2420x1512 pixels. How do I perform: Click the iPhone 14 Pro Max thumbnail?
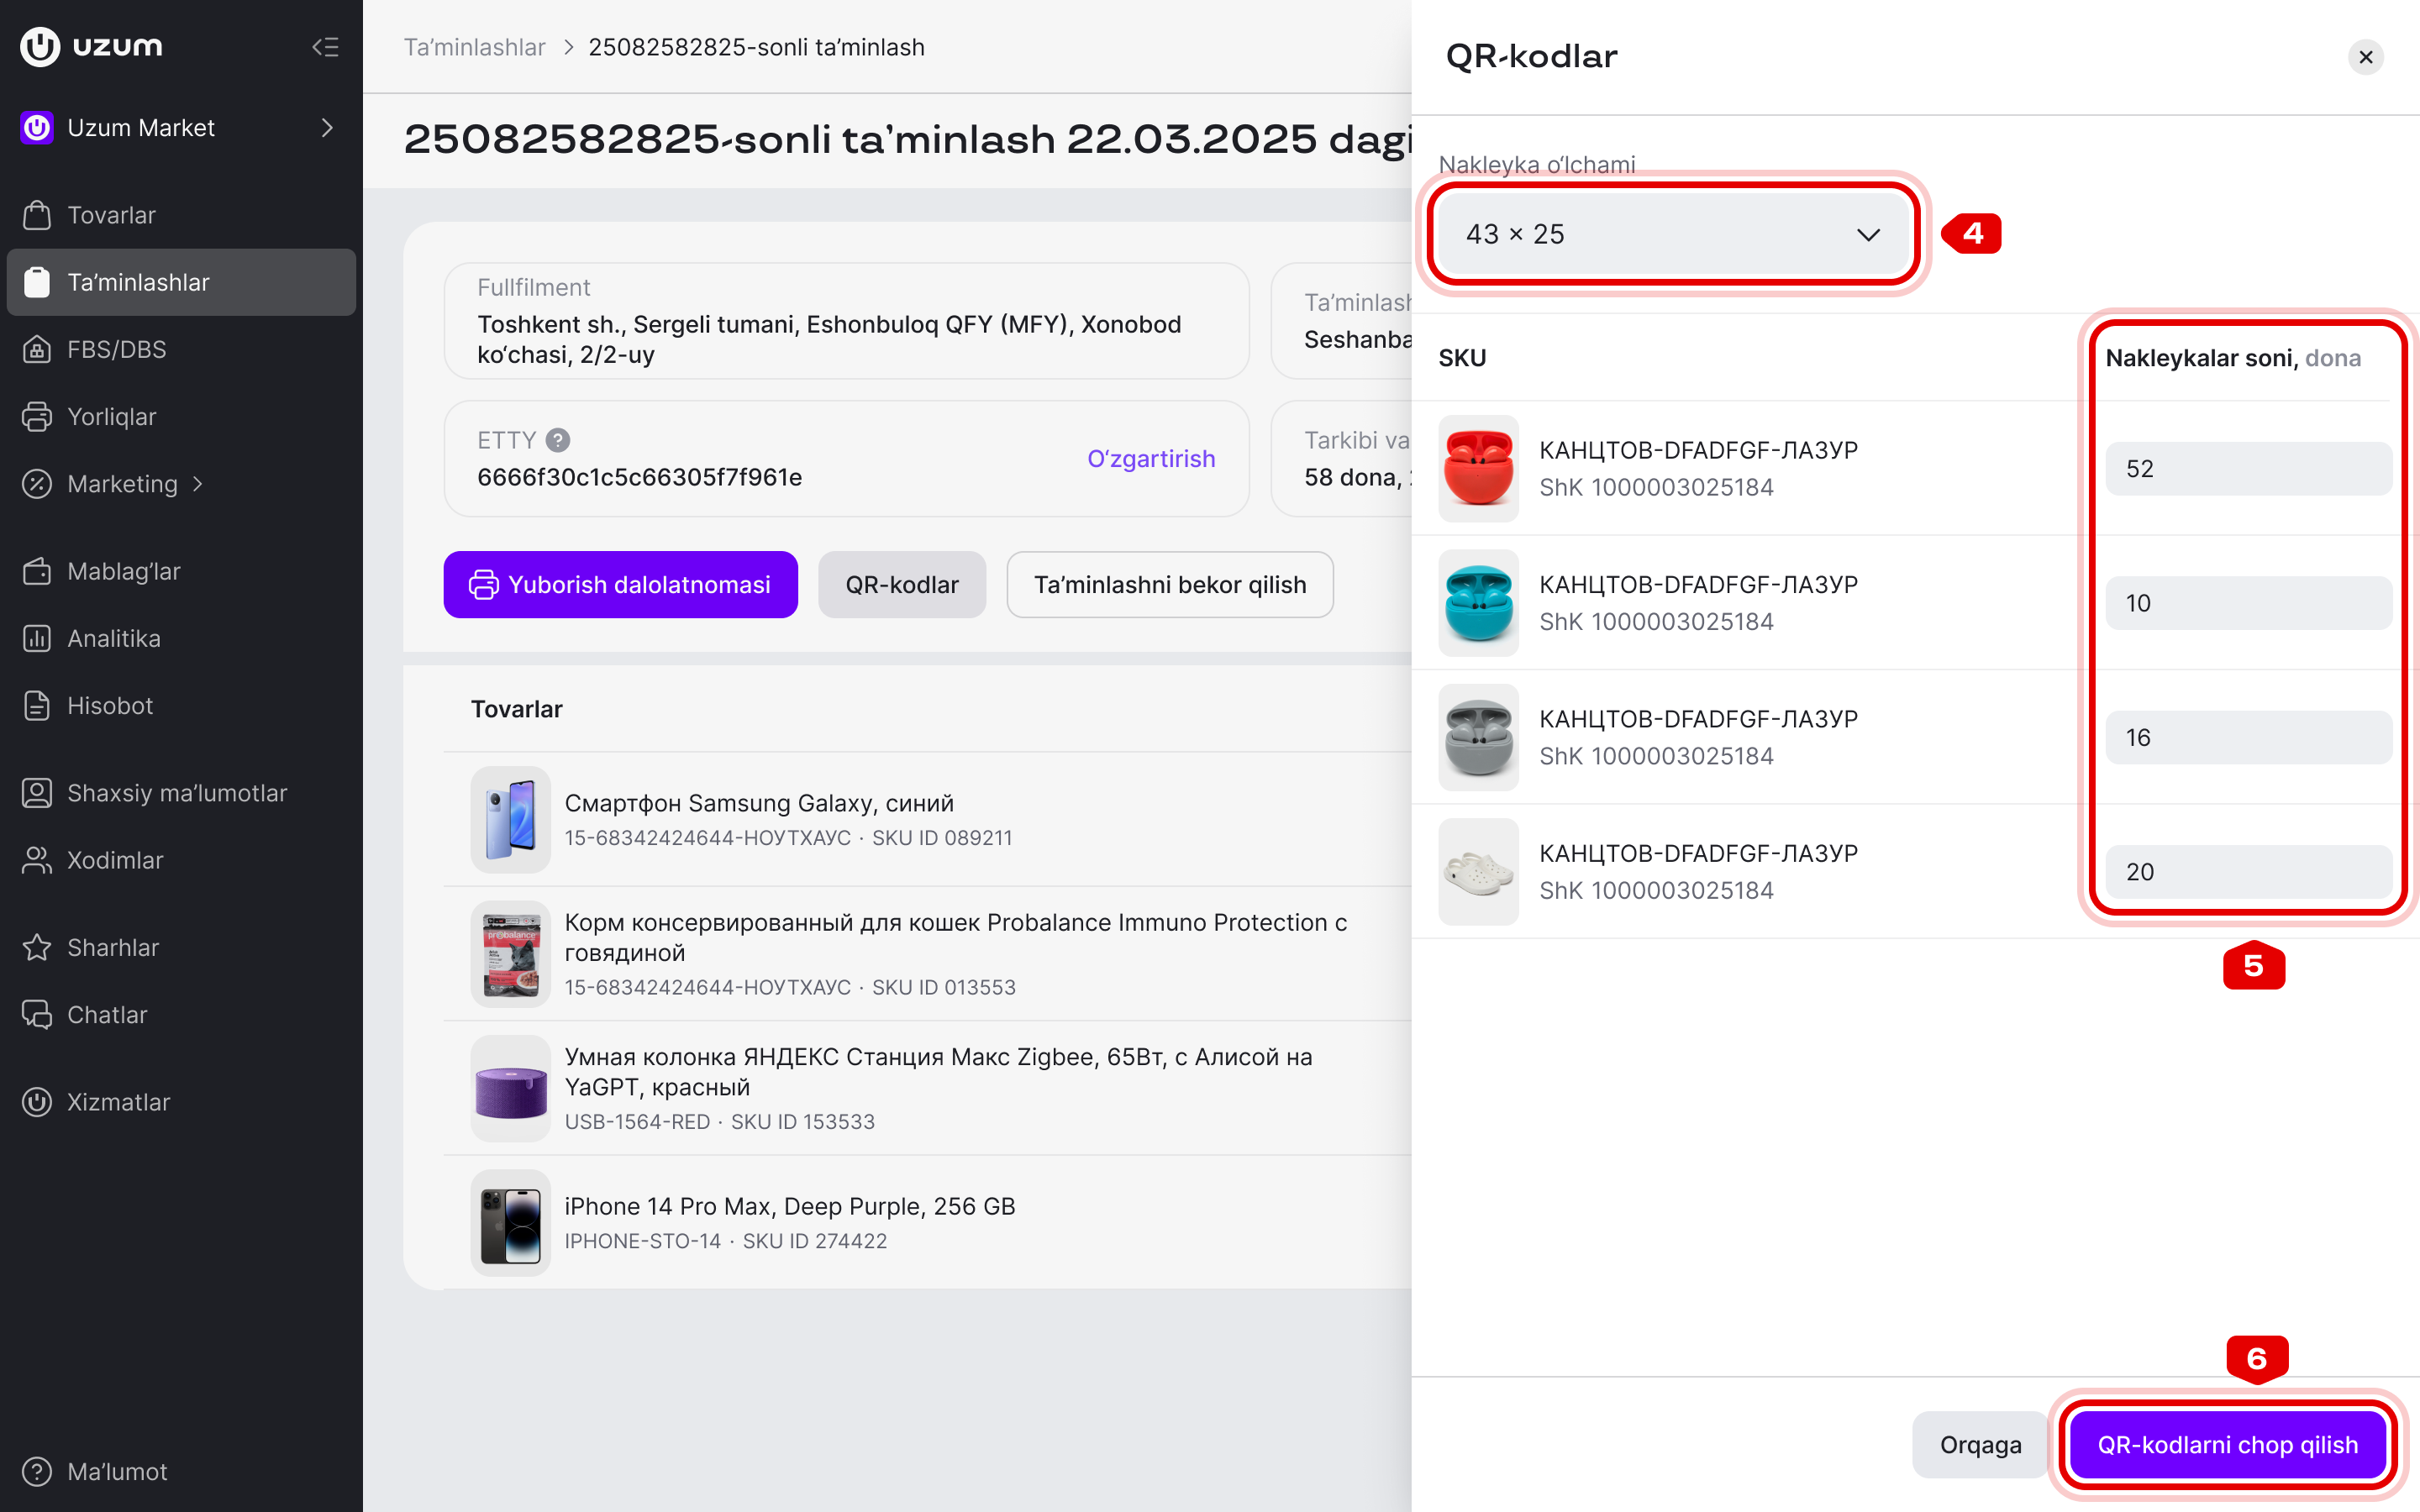[511, 1223]
